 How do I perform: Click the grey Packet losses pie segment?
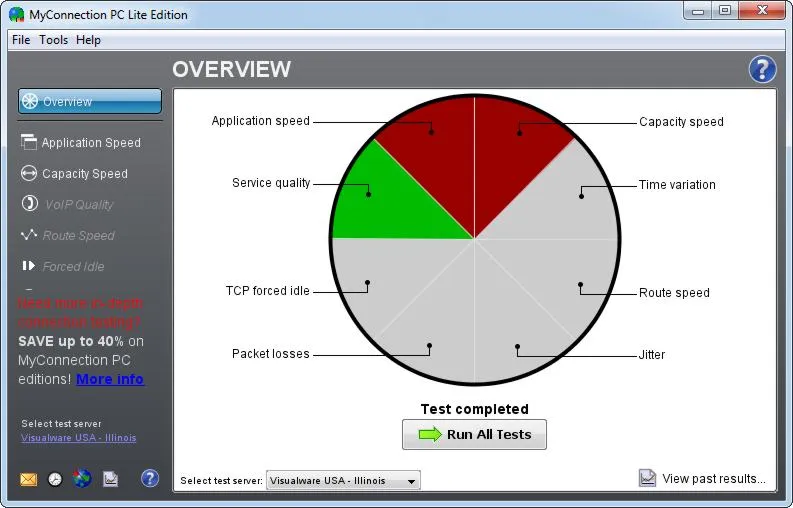click(x=439, y=324)
